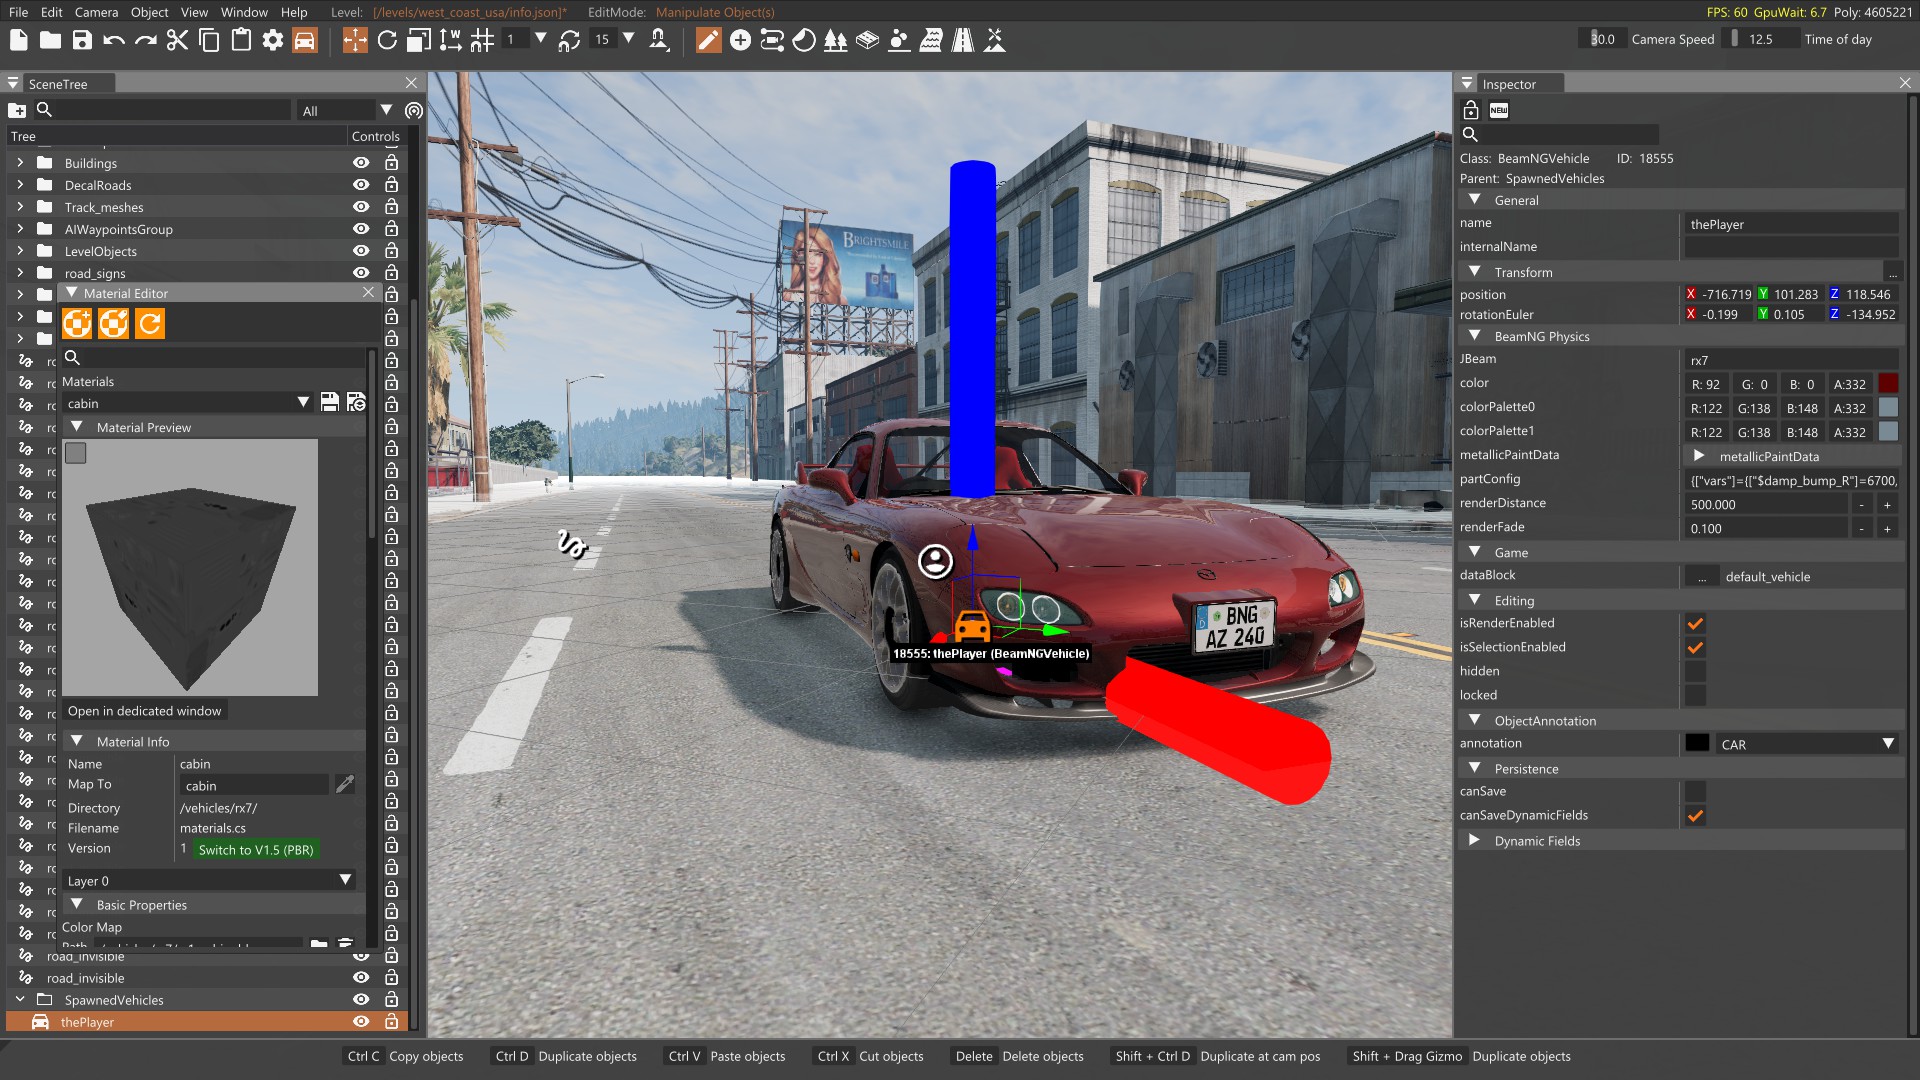Open the Camera menu
This screenshot has height=1080, width=1920.
(96, 12)
